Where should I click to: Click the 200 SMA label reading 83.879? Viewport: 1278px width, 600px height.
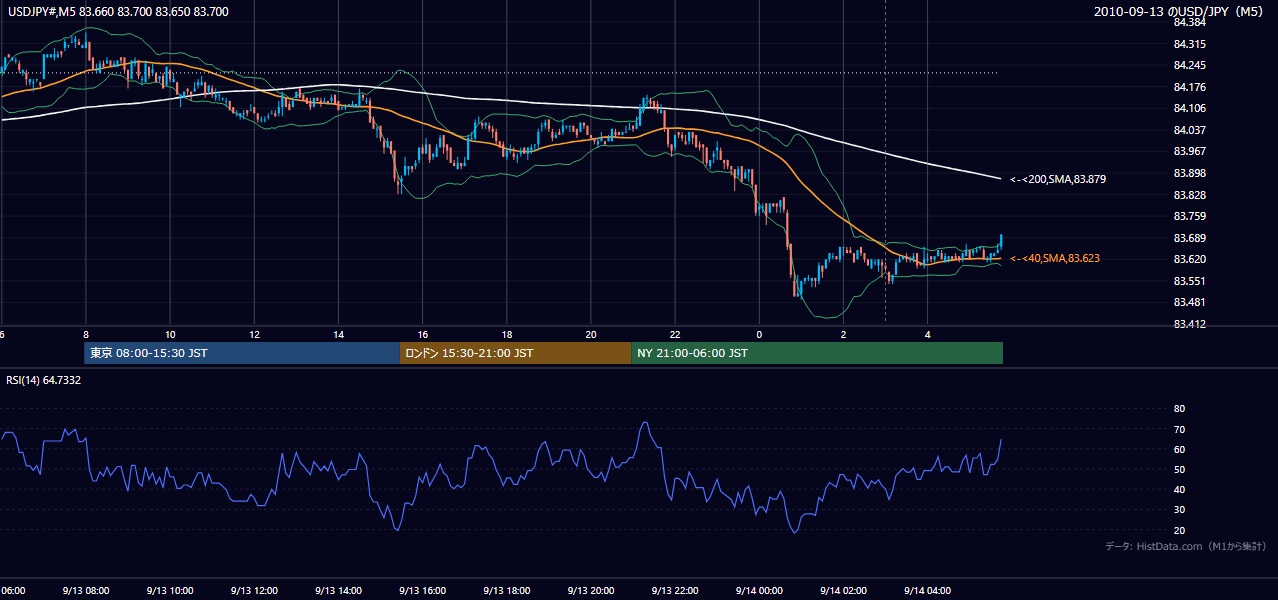click(x=1056, y=179)
